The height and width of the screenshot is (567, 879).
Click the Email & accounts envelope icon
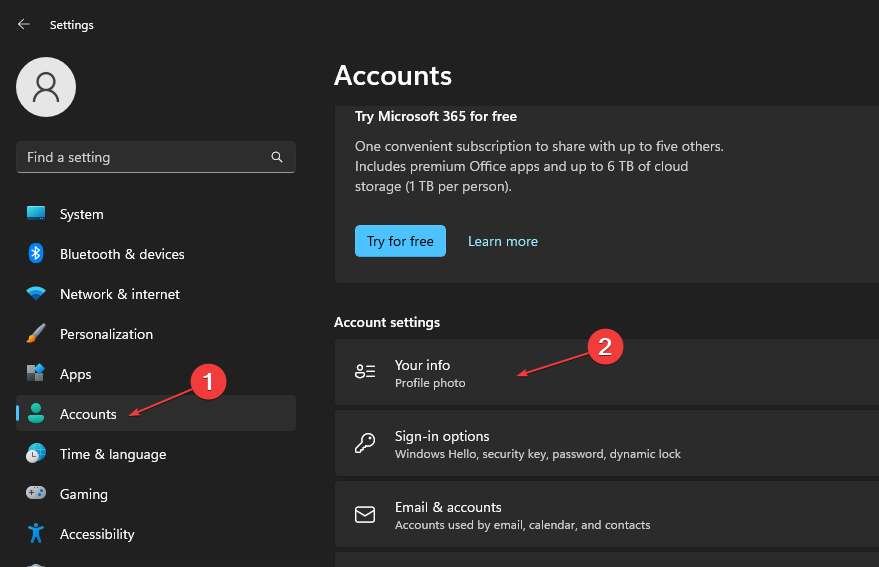tap(365, 514)
